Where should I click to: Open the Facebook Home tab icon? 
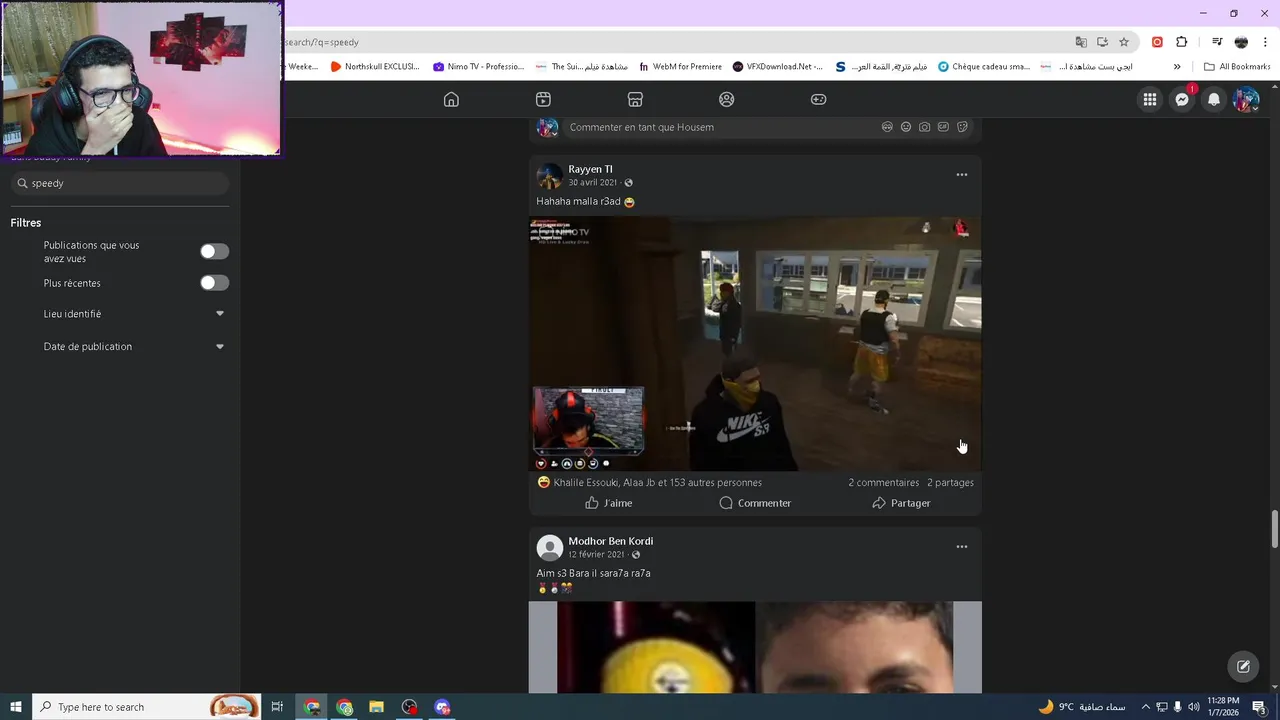pos(451,99)
